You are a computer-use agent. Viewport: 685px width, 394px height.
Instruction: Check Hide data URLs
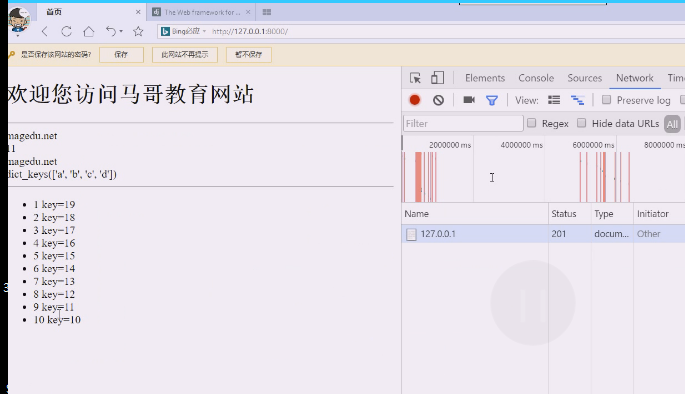(x=581, y=123)
